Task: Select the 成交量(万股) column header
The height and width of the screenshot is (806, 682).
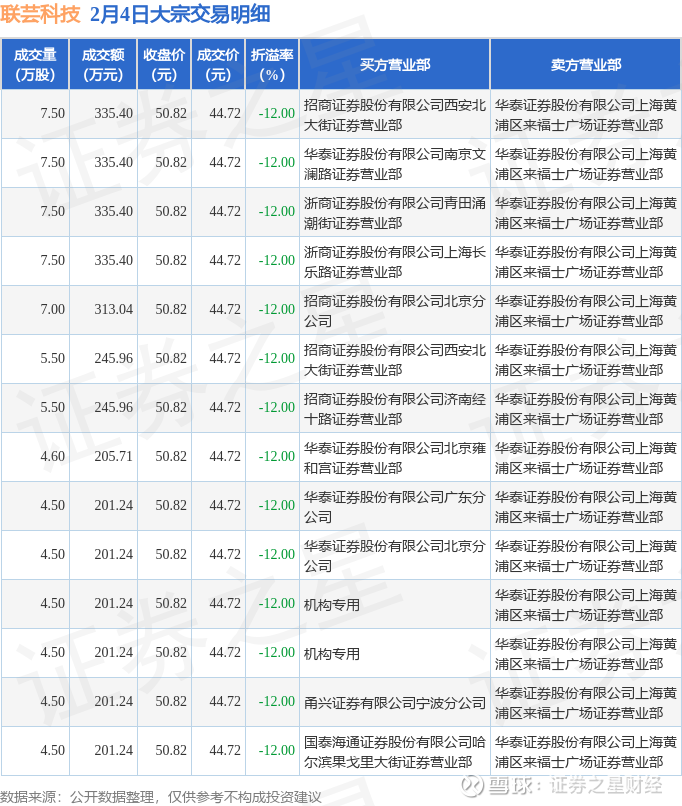Action: click(35, 65)
